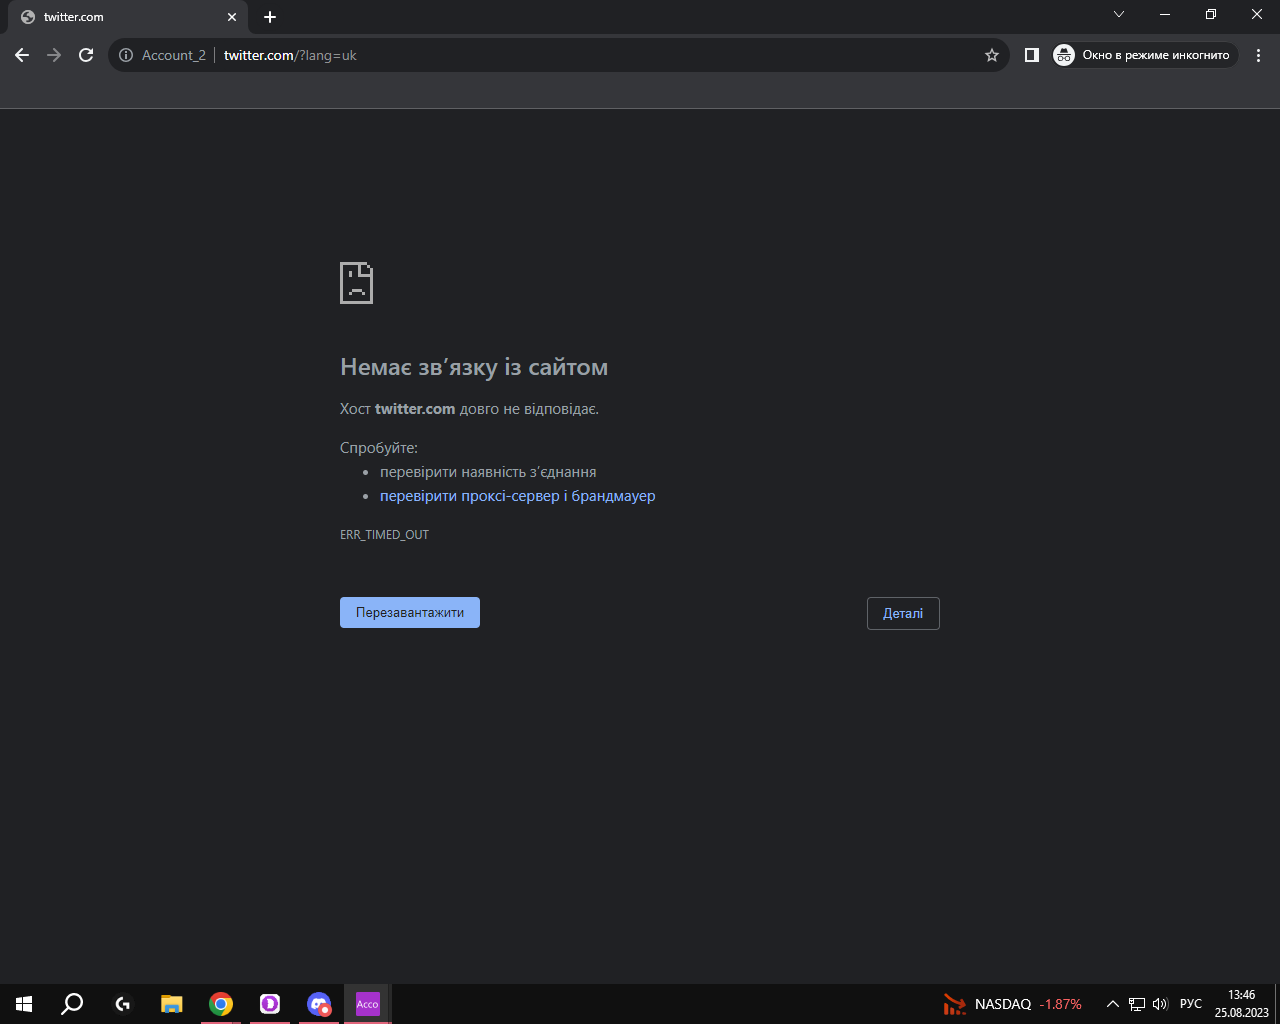Image resolution: width=1280 pixels, height=1024 pixels.
Task: Open the network status tray icon
Action: pos(1137,1004)
